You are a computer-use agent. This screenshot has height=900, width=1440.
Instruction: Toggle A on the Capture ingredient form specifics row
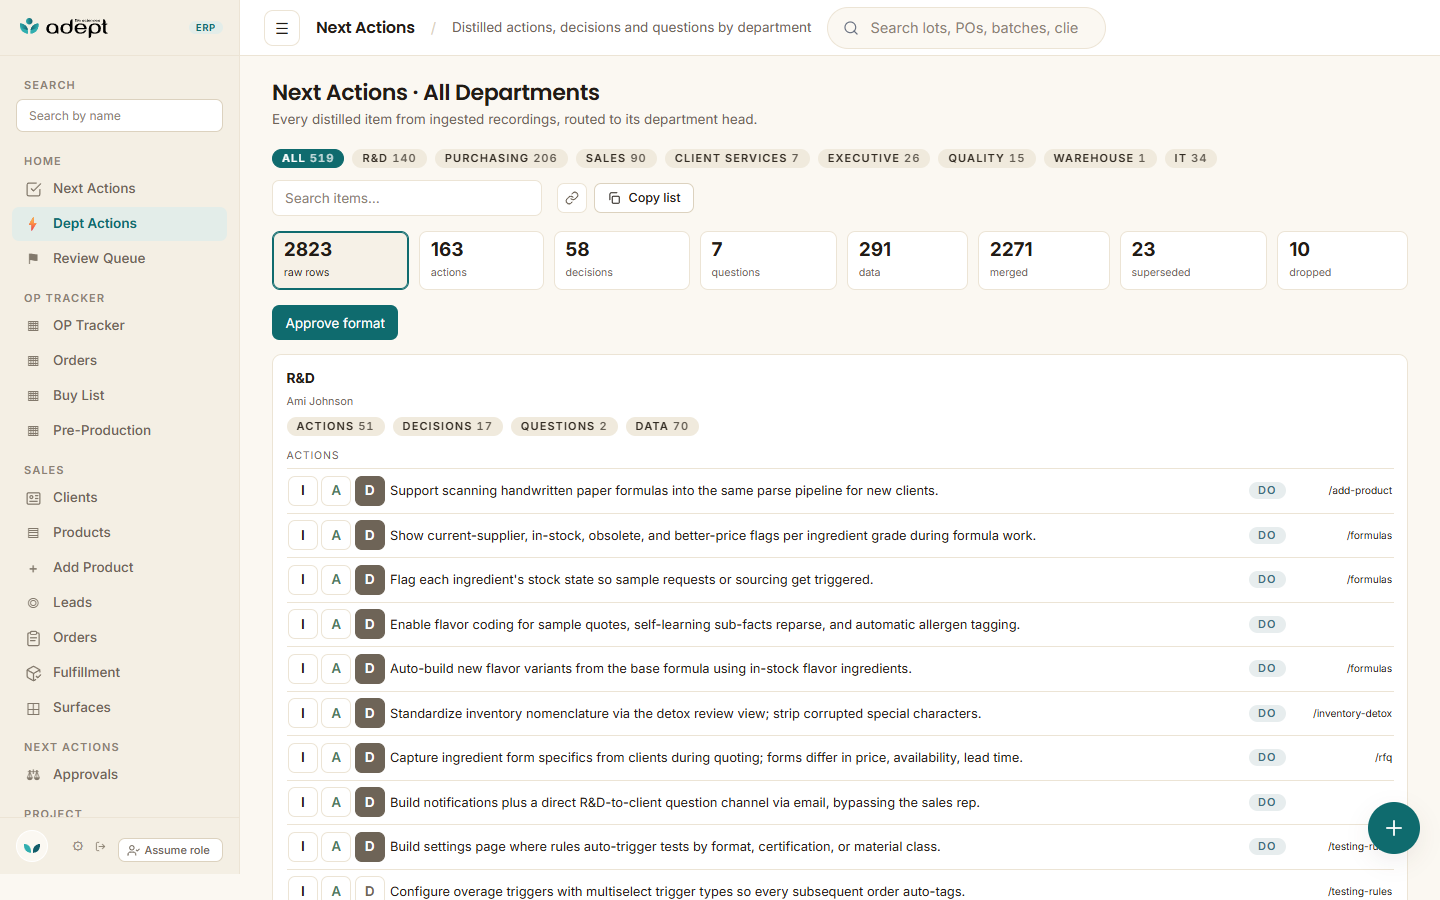click(x=336, y=758)
